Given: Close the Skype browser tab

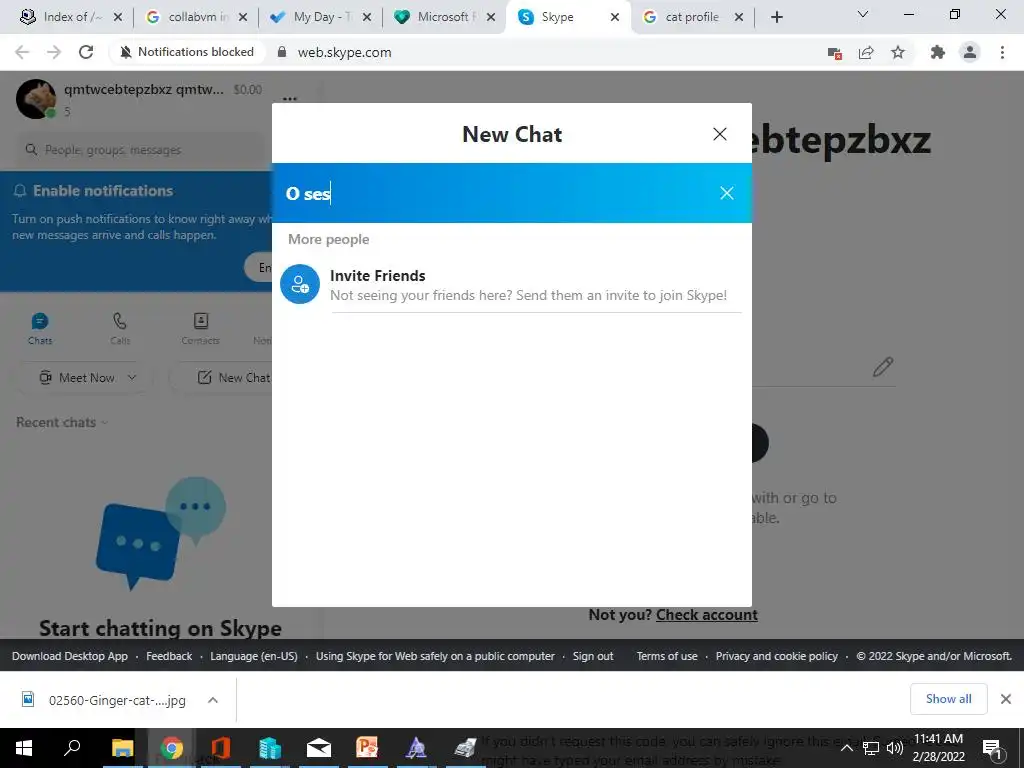Looking at the screenshot, I should (615, 17).
